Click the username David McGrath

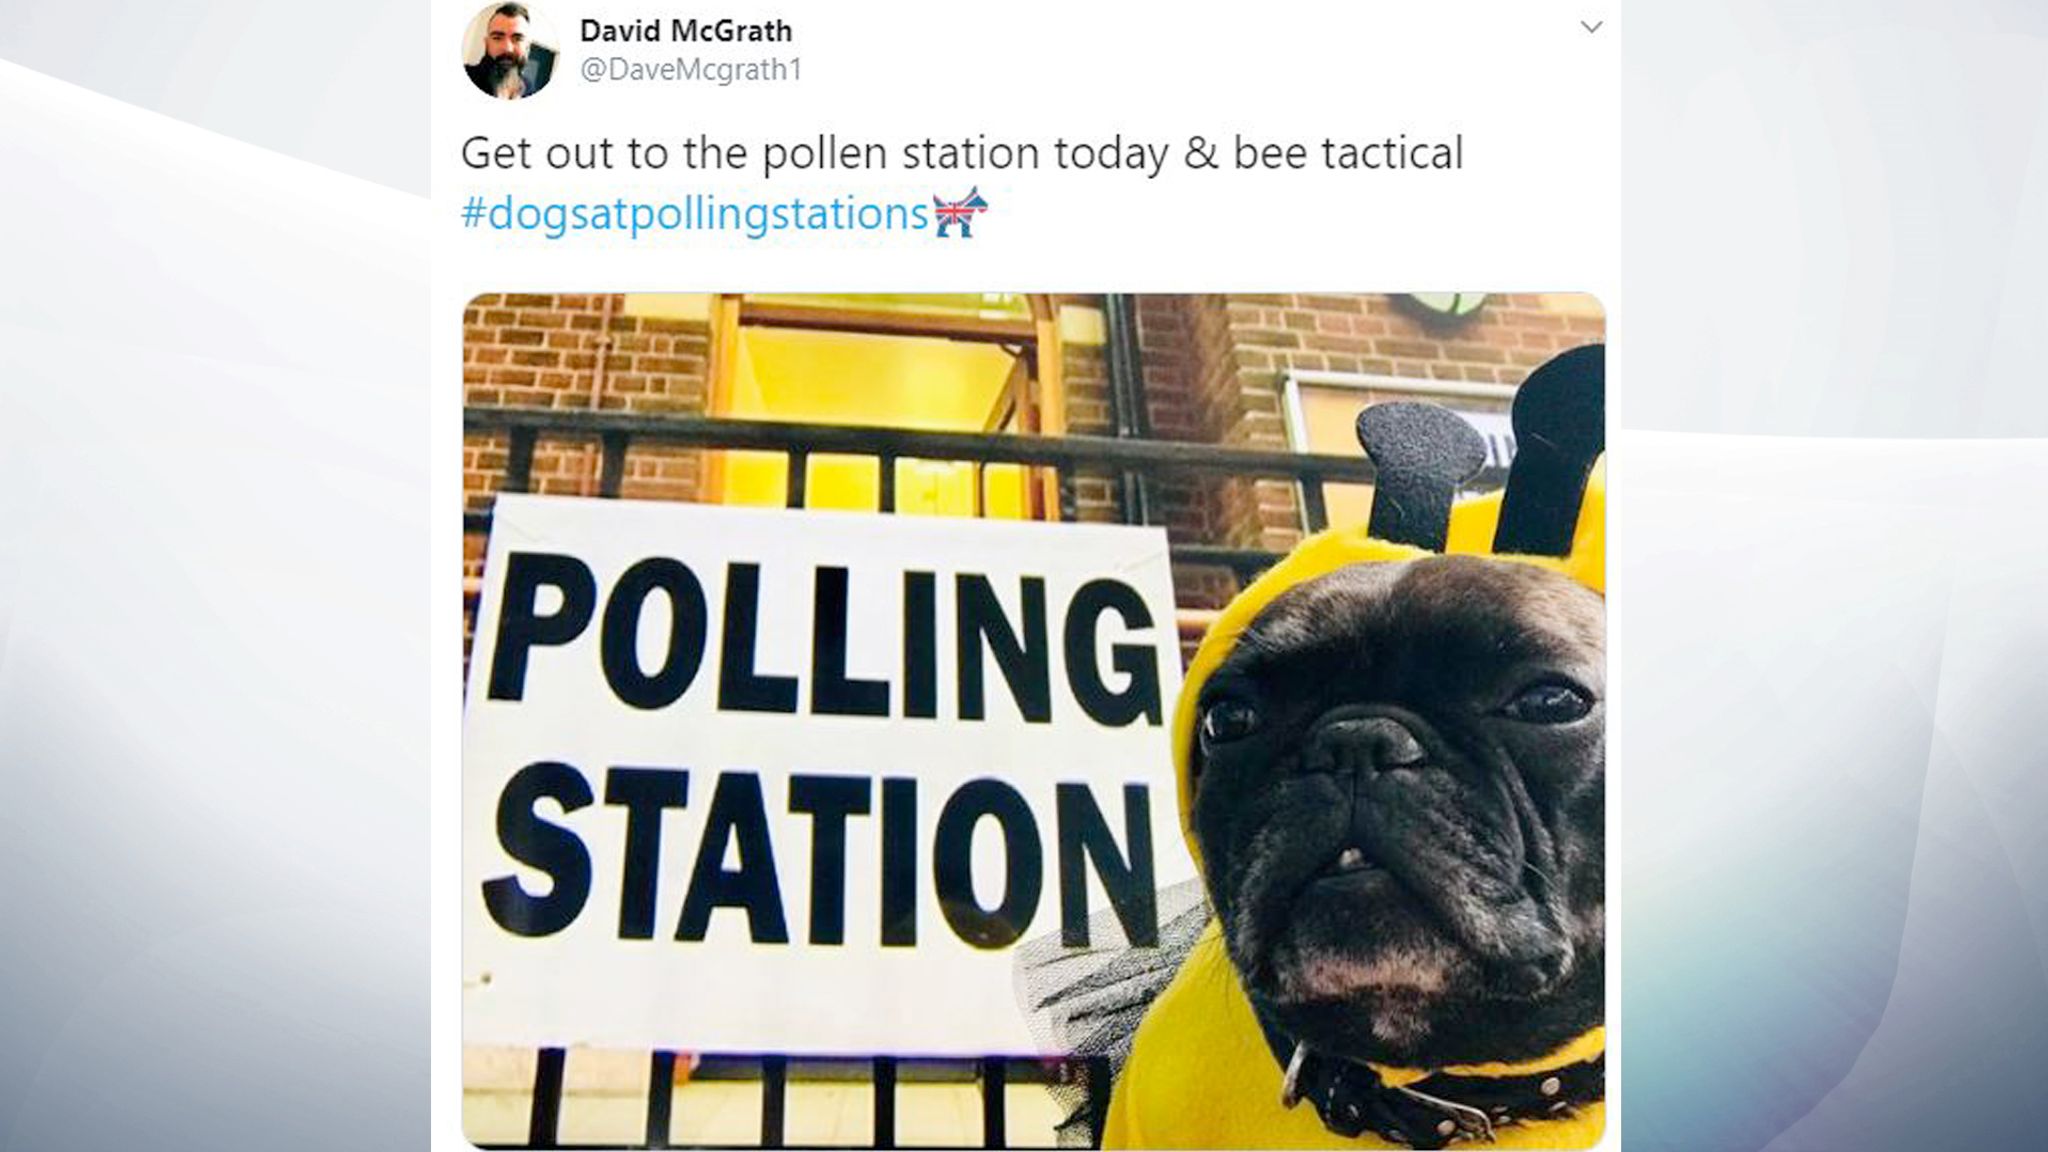tap(683, 31)
